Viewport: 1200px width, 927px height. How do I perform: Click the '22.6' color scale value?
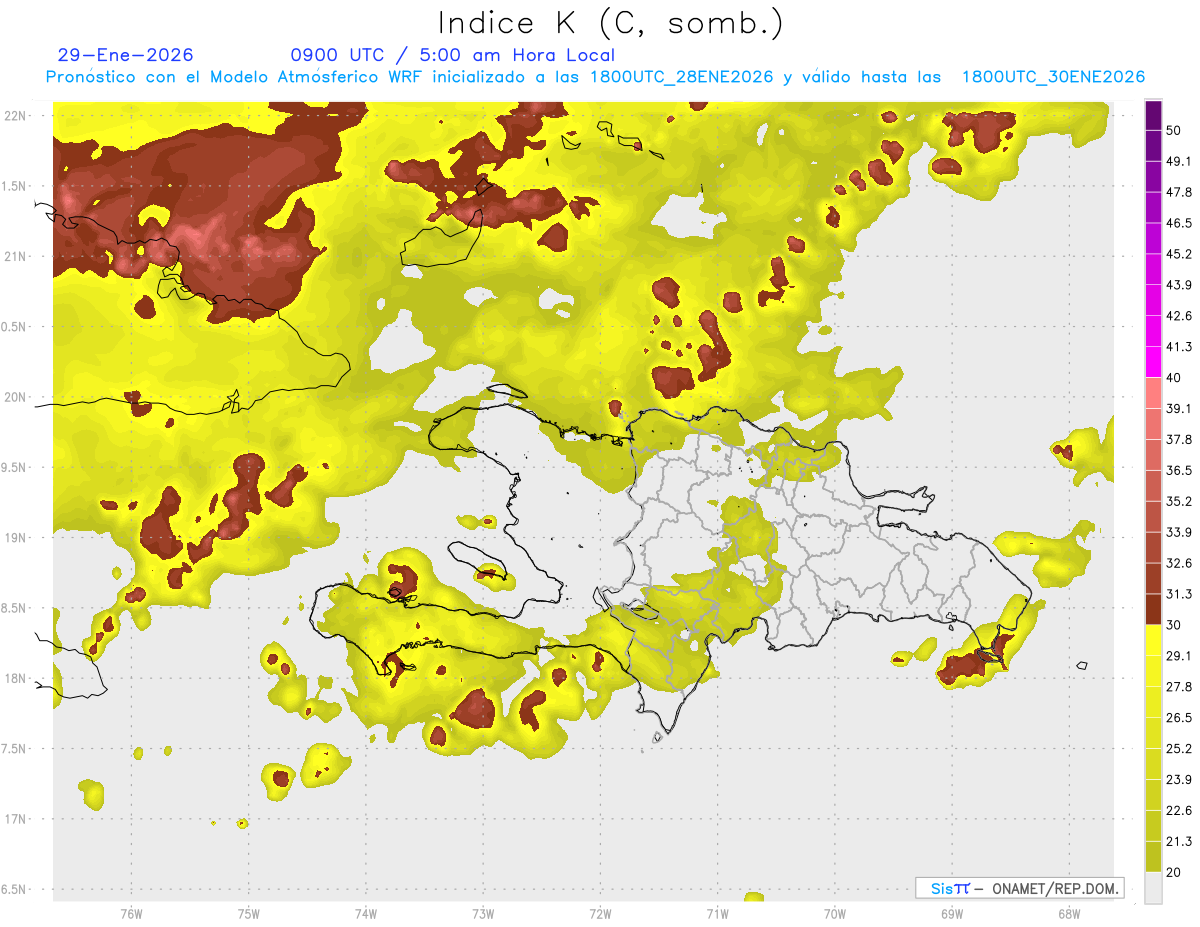click(1179, 811)
